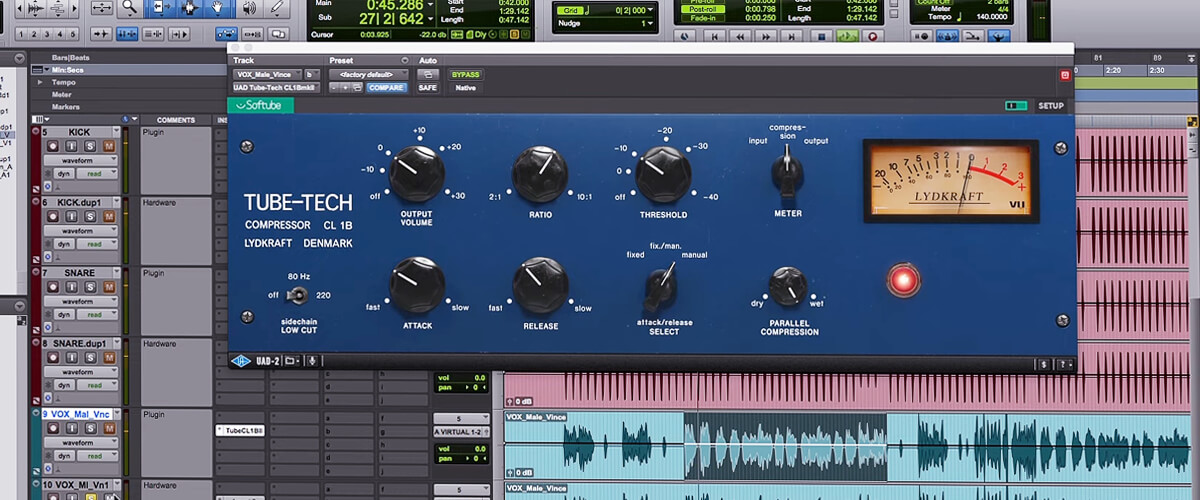Viewport: 1200px width, 500px height.
Task: Click the Rewind transport button
Action: click(x=741, y=36)
